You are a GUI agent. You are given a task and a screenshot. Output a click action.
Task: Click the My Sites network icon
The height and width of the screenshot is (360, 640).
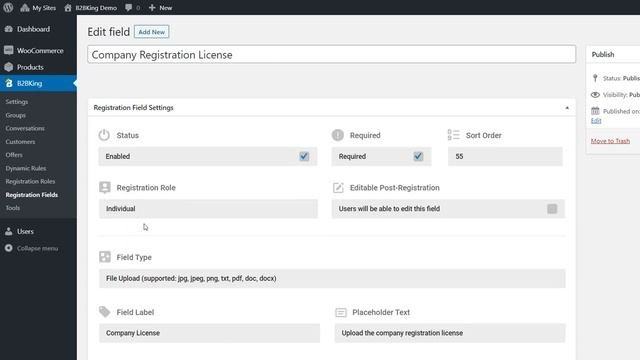(24, 8)
